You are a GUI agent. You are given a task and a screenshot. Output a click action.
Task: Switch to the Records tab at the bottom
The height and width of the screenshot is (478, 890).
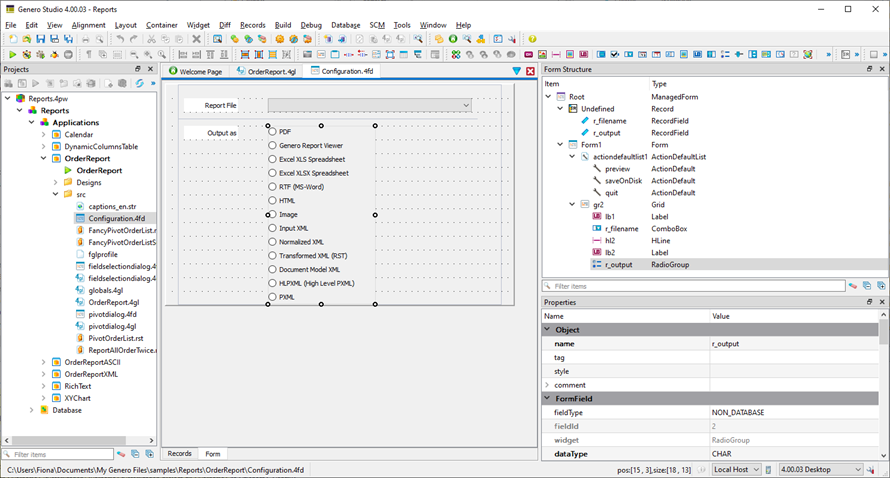[x=179, y=454]
